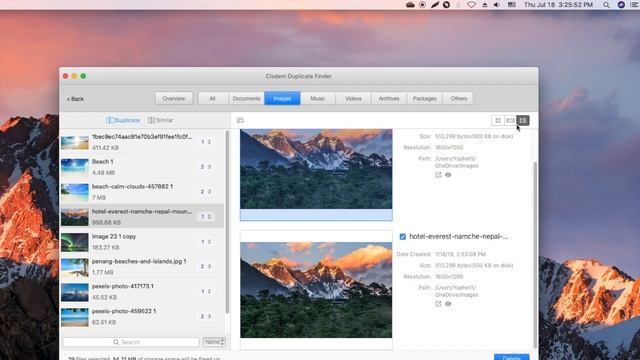
Task: Go Back to the previous screen
Action: point(75,99)
